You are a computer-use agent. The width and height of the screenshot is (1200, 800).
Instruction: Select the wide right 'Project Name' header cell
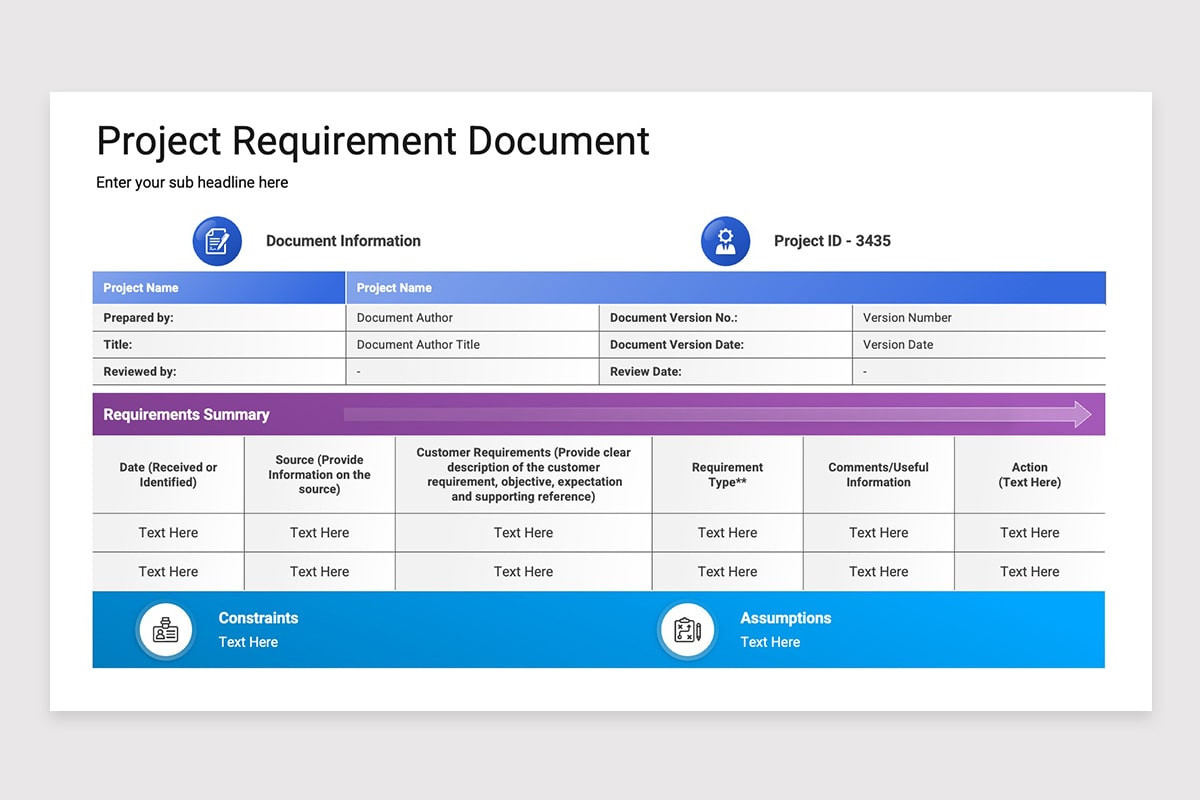(726, 288)
